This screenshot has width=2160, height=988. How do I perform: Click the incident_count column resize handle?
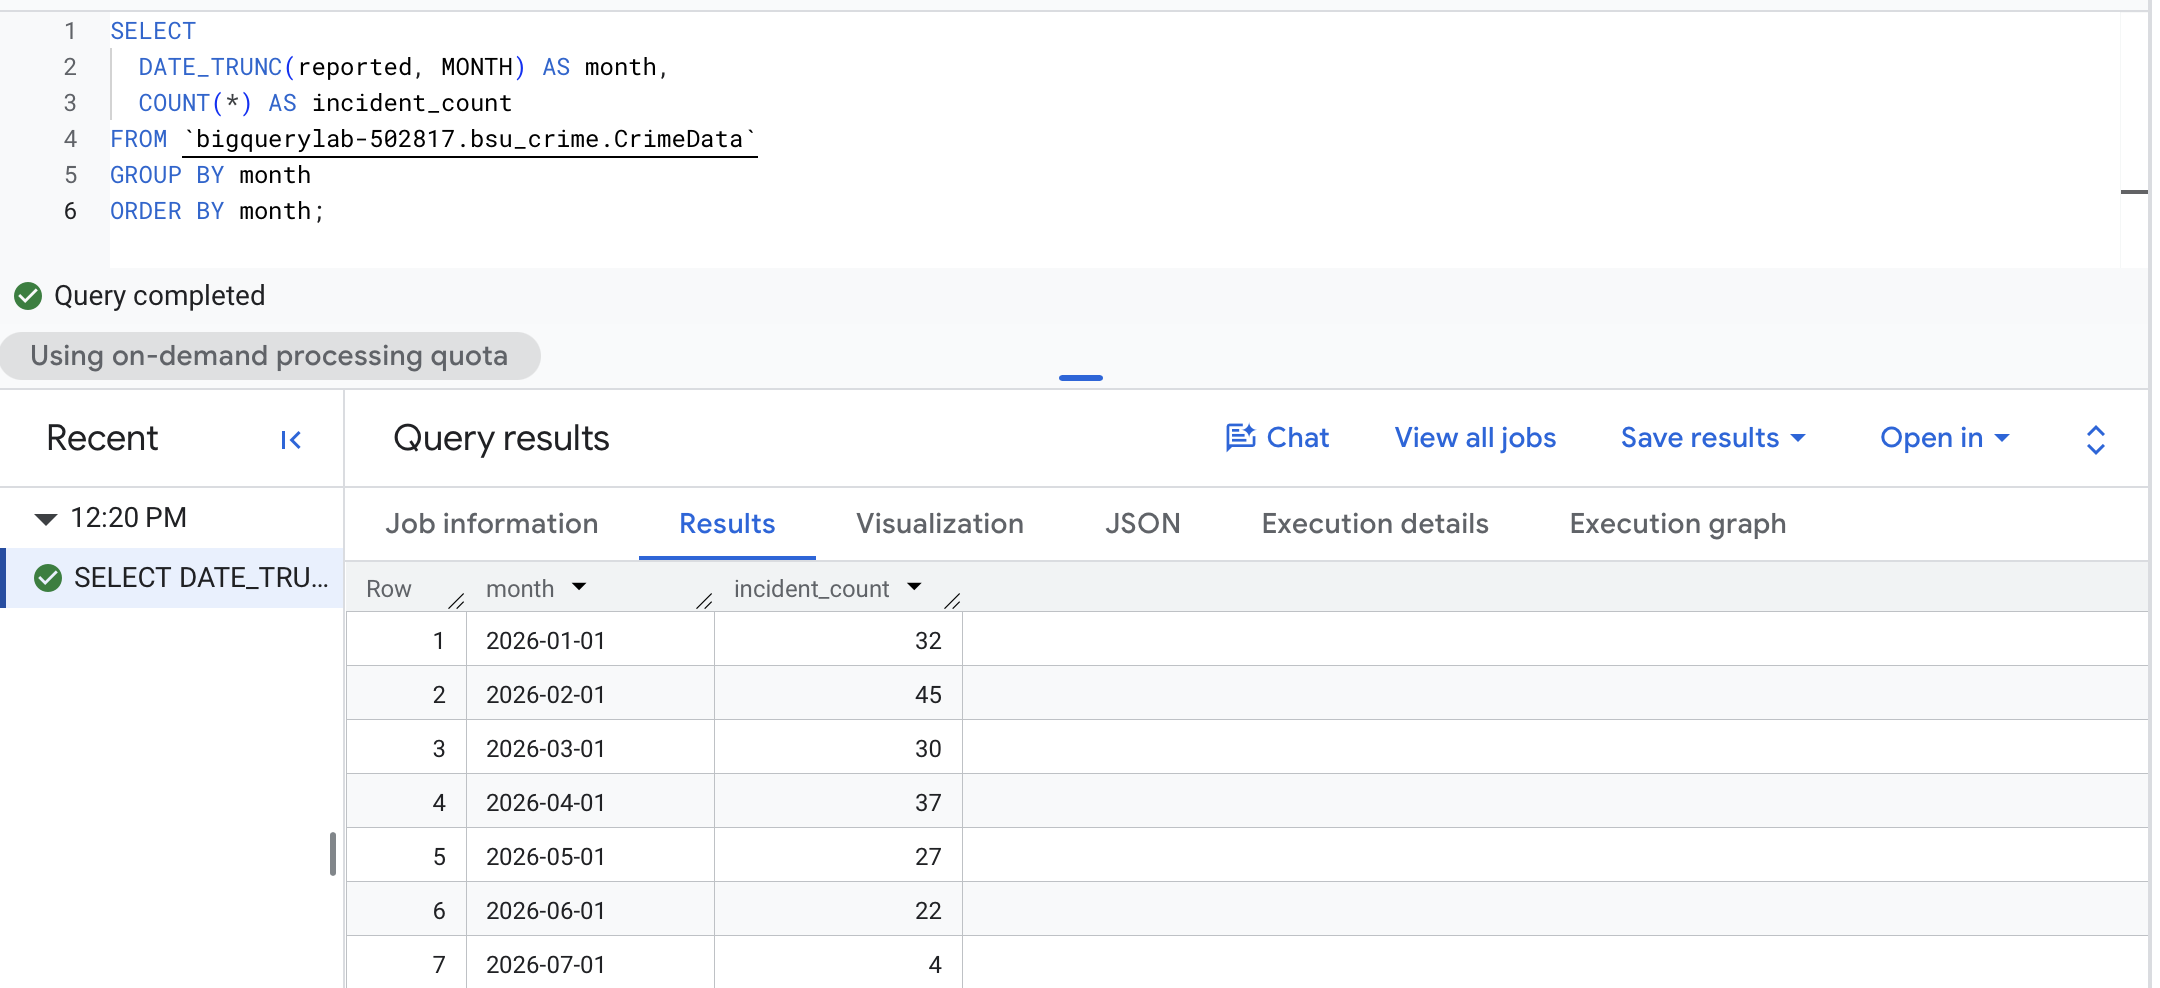pyautogui.click(x=952, y=600)
